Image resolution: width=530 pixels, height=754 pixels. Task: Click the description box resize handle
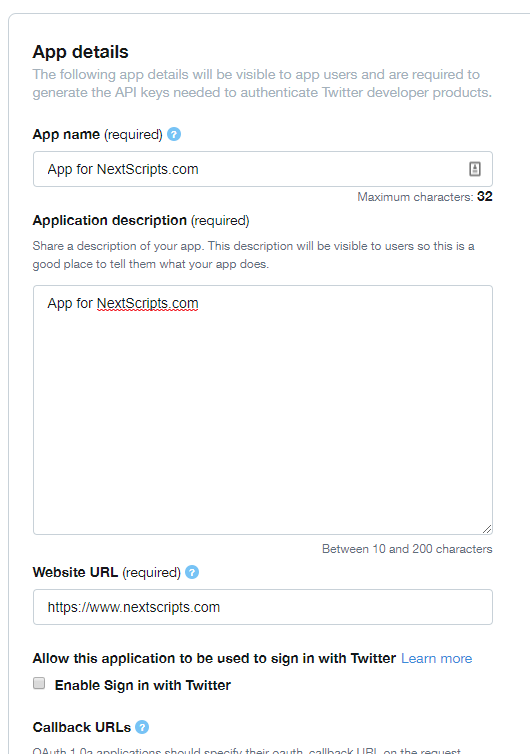tap(487, 529)
